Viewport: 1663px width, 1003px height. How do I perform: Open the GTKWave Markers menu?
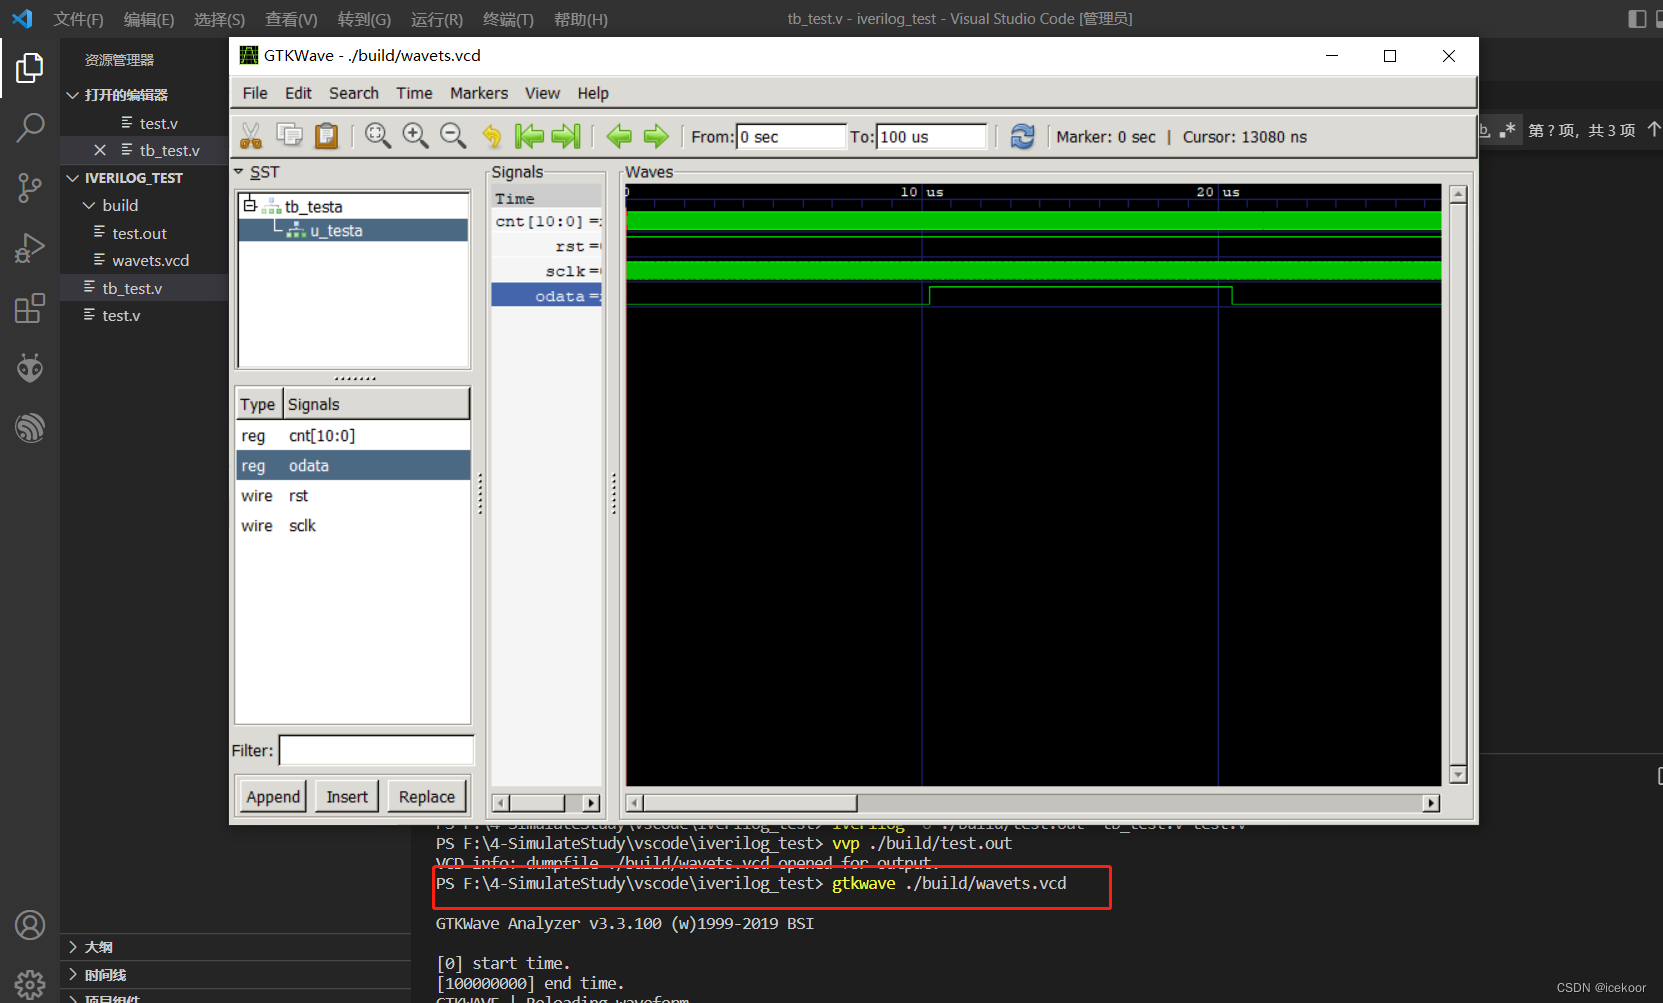(479, 93)
